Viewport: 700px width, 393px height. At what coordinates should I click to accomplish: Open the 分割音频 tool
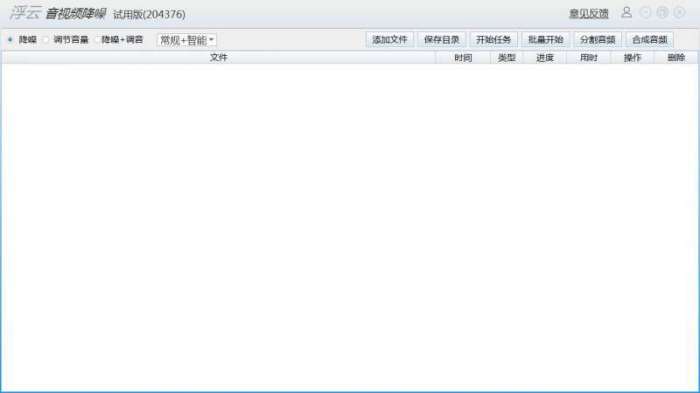pos(598,40)
